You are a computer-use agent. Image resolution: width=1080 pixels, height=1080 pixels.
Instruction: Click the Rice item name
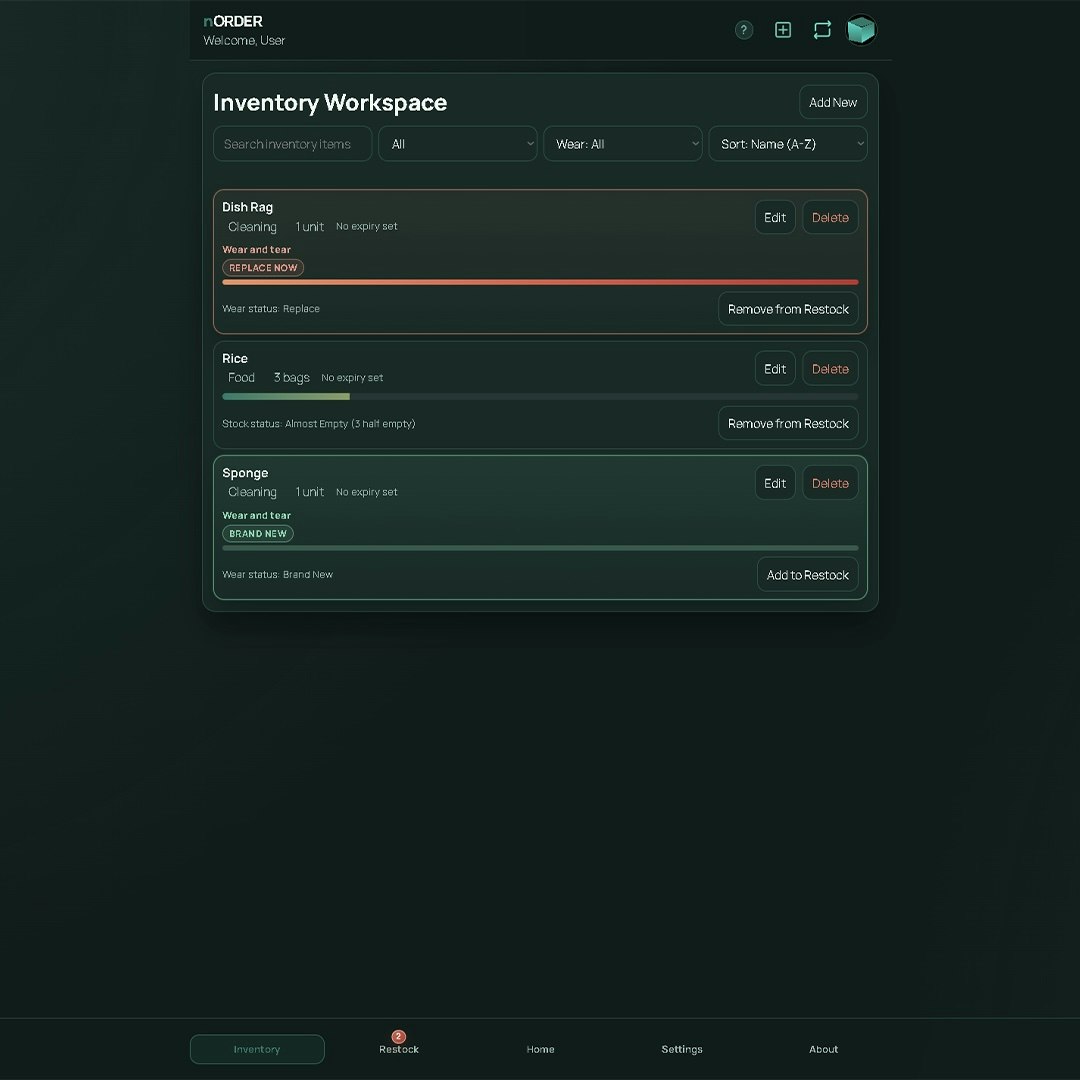coord(235,359)
